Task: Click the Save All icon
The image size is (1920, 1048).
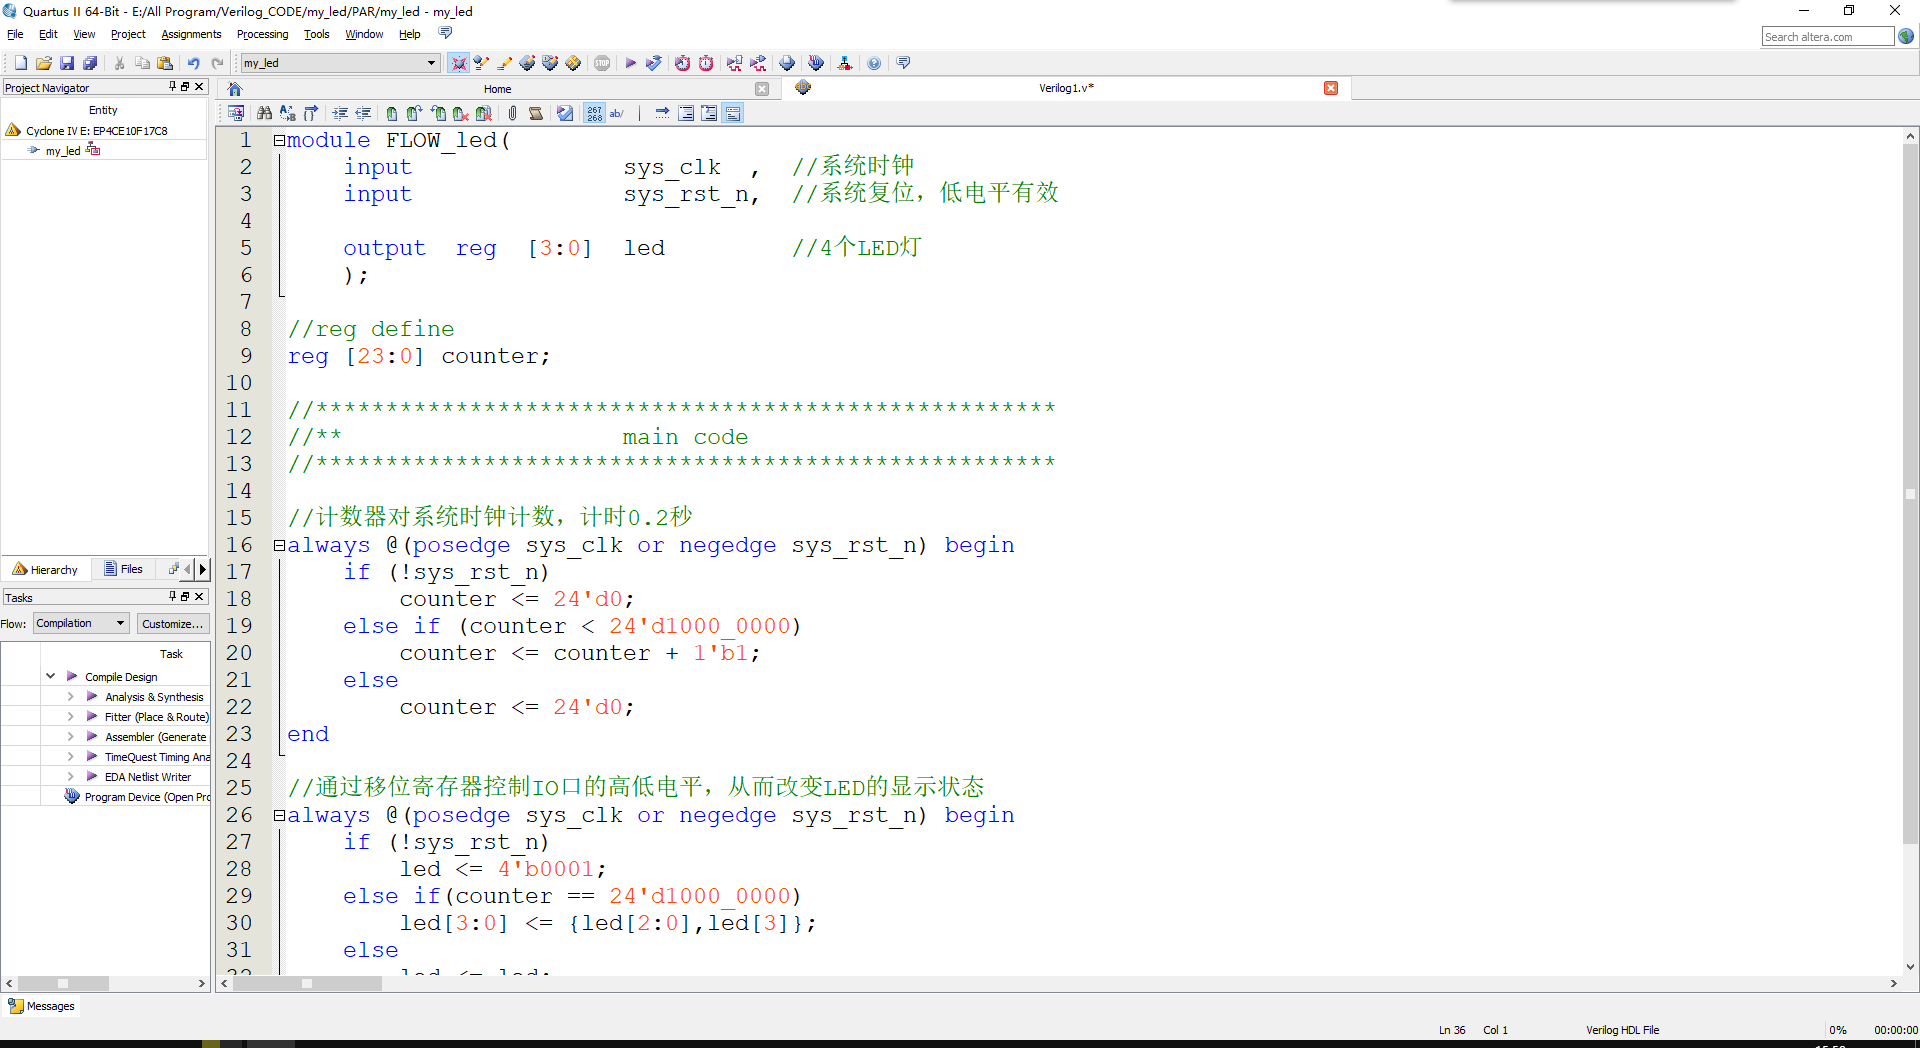Action: [x=89, y=63]
